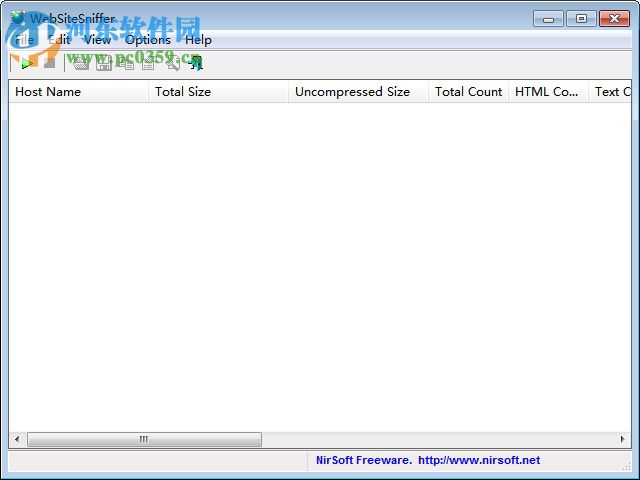The height and width of the screenshot is (480, 640).
Task: Start capturing with the green play icon
Action: 27,64
